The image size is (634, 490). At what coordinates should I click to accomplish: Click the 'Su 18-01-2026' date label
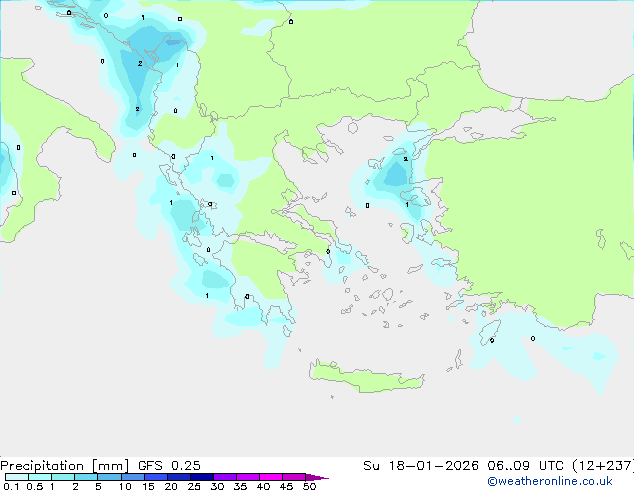(421, 466)
